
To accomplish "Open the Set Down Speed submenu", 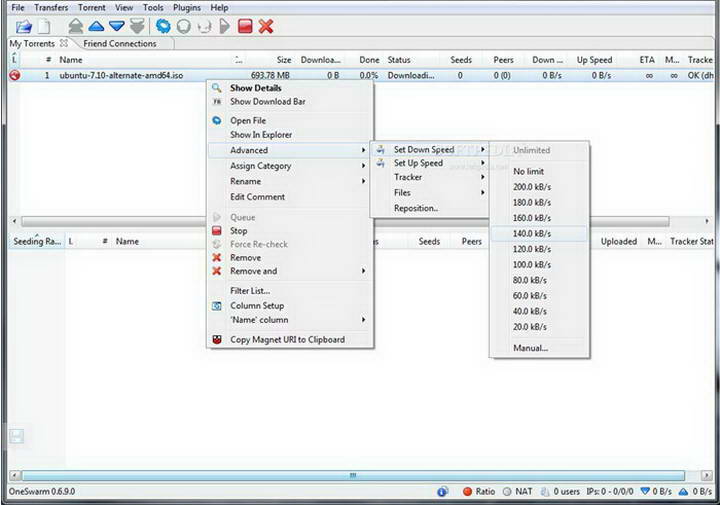I will point(429,150).
